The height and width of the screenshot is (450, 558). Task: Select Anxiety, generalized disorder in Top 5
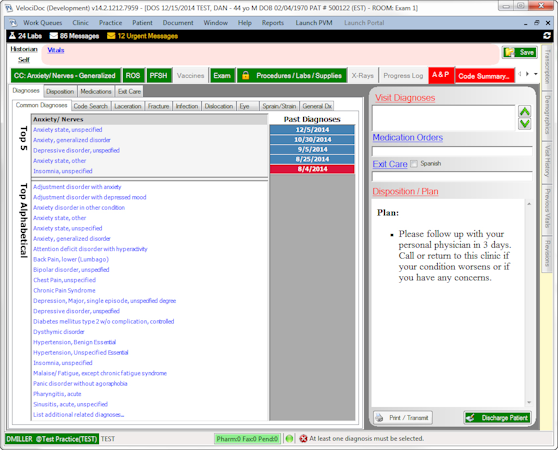pyautogui.click(x=72, y=140)
